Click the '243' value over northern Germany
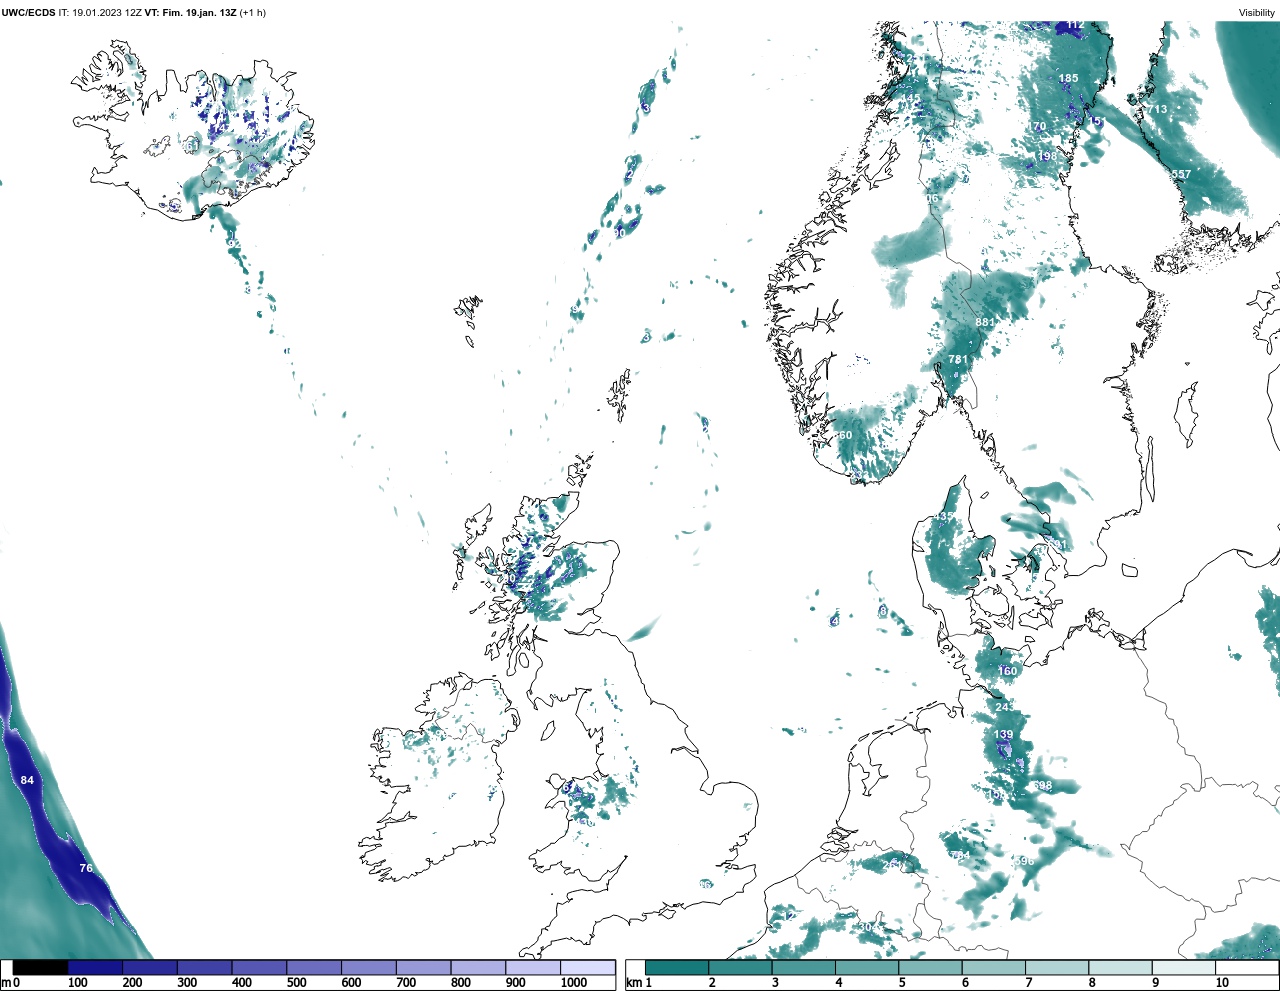This screenshot has height=991, width=1280. tap(1005, 707)
